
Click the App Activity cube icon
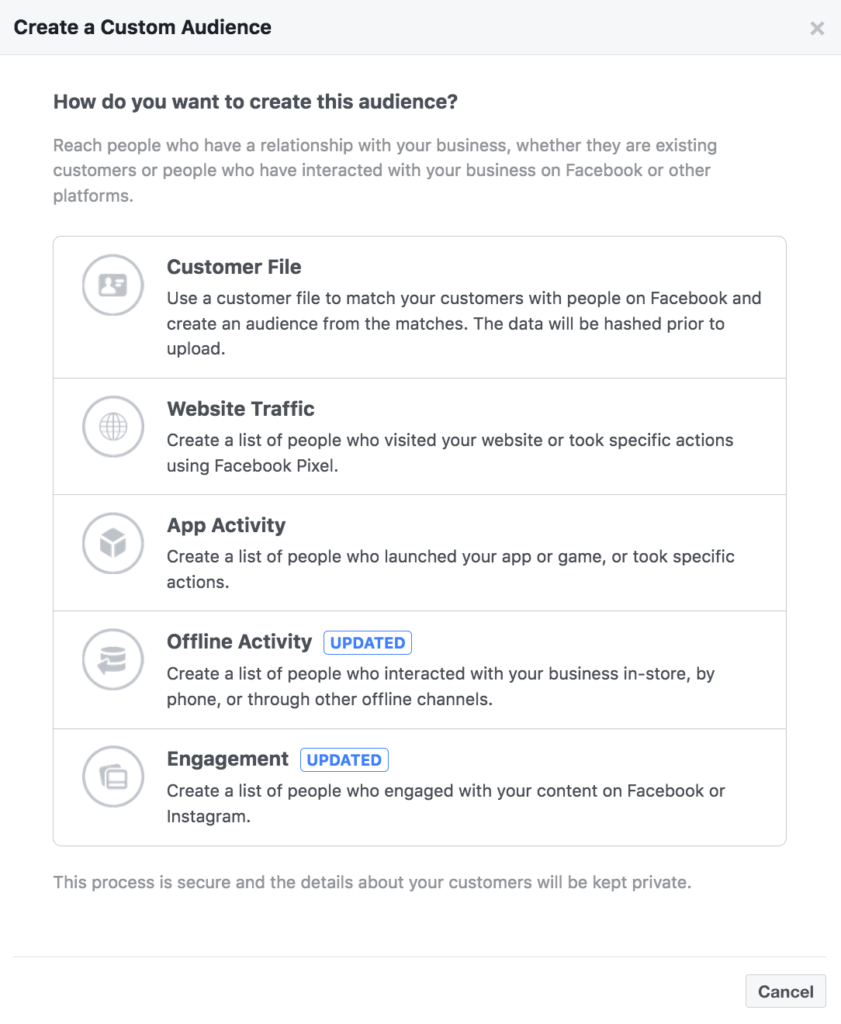click(113, 544)
